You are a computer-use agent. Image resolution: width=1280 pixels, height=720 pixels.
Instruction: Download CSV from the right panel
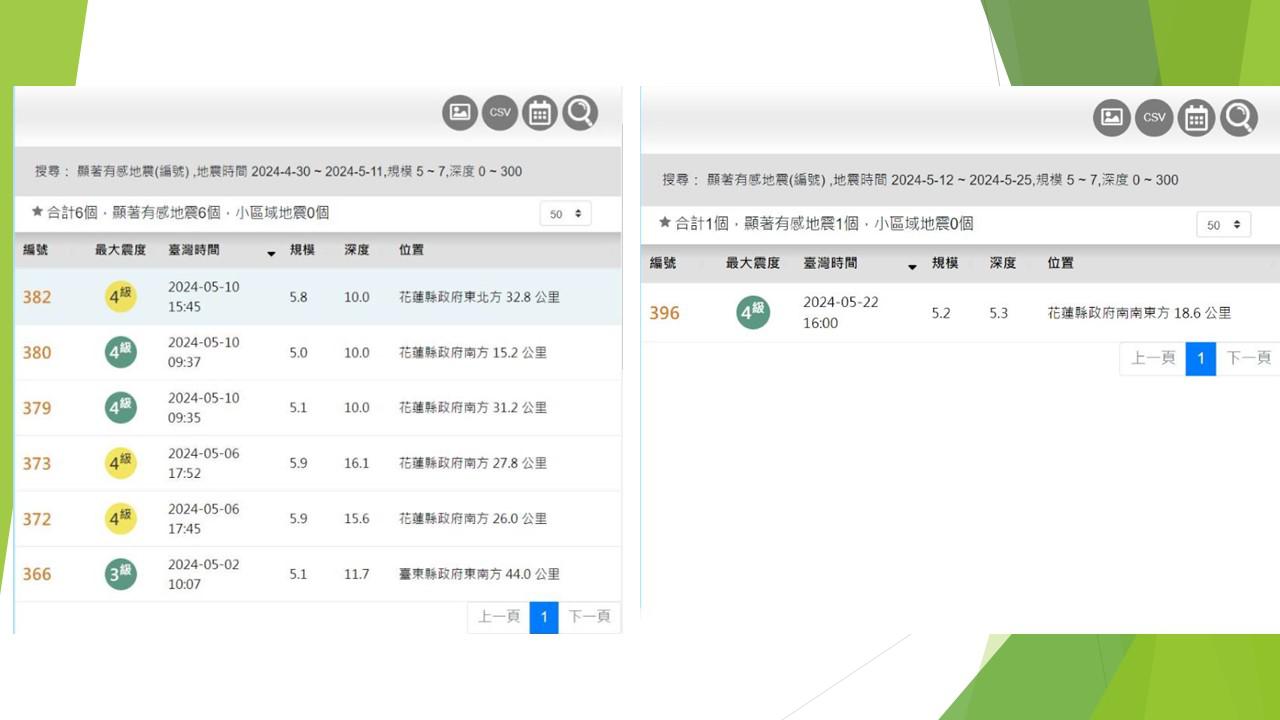[1154, 118]
